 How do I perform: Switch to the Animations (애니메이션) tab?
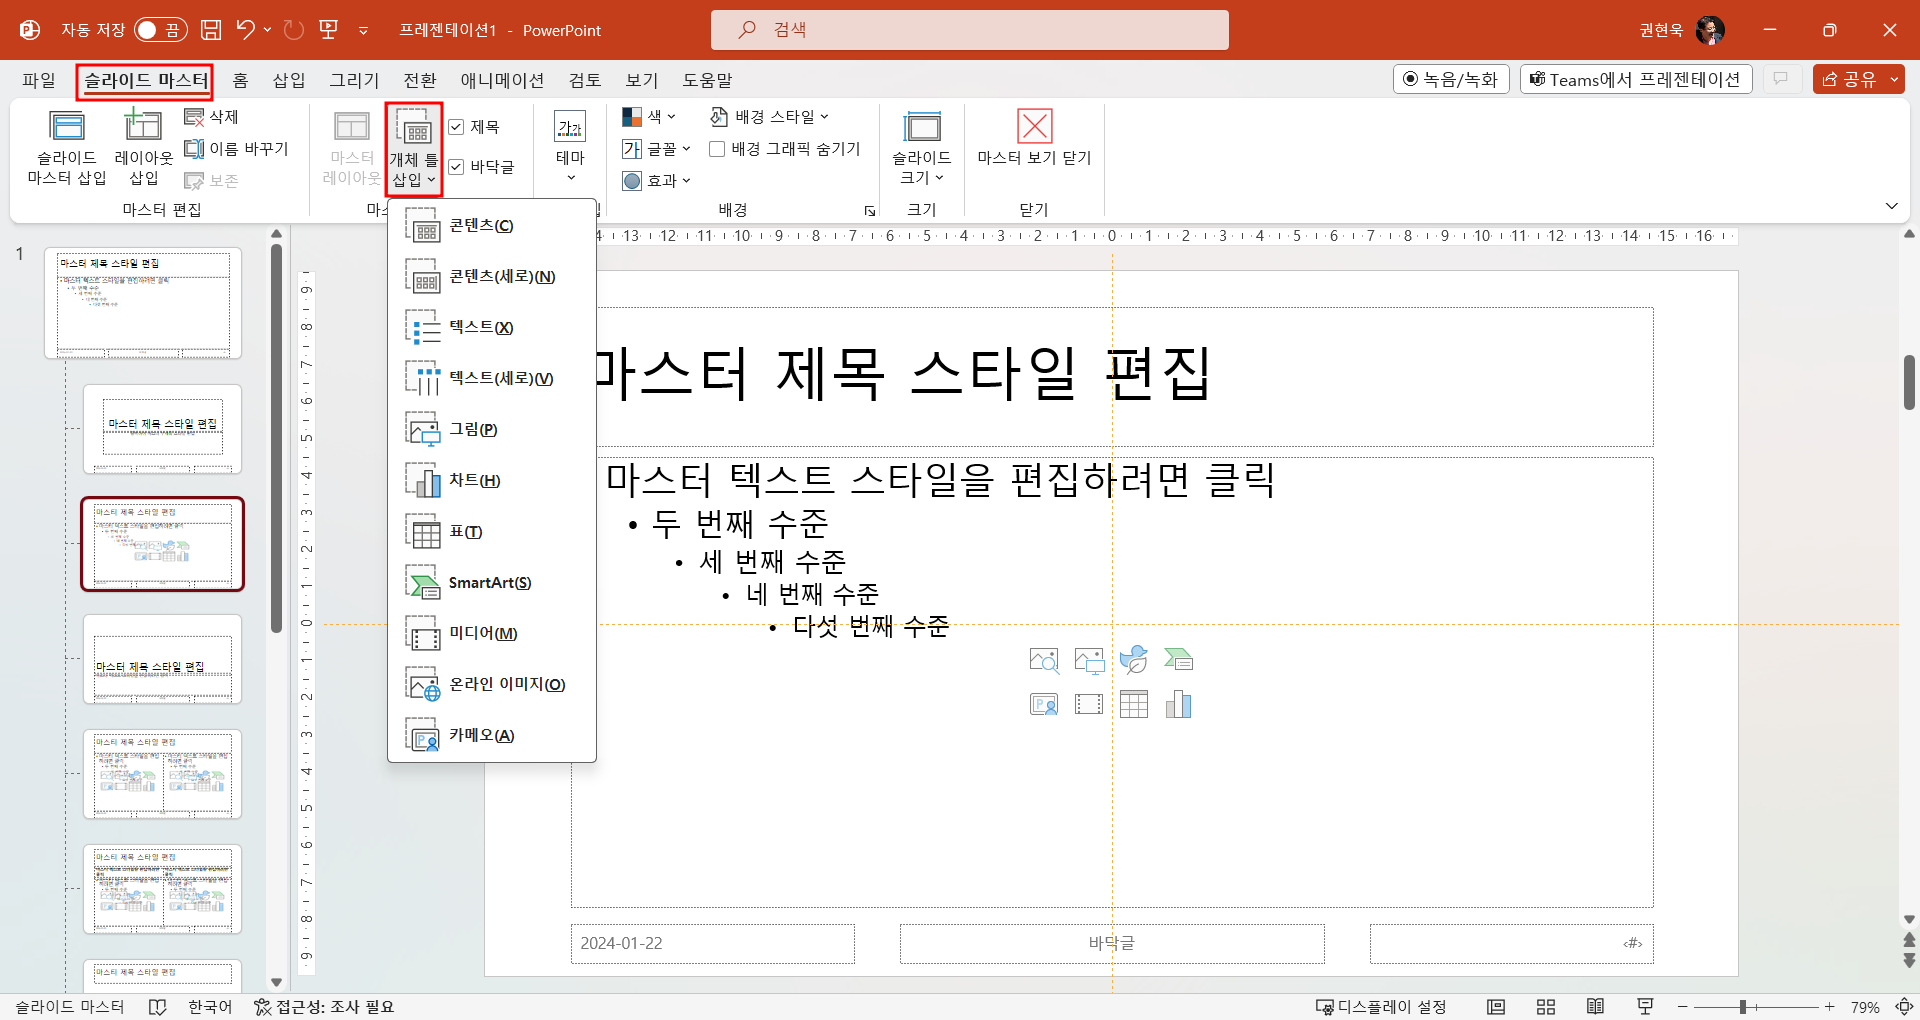tap(502, 80)
